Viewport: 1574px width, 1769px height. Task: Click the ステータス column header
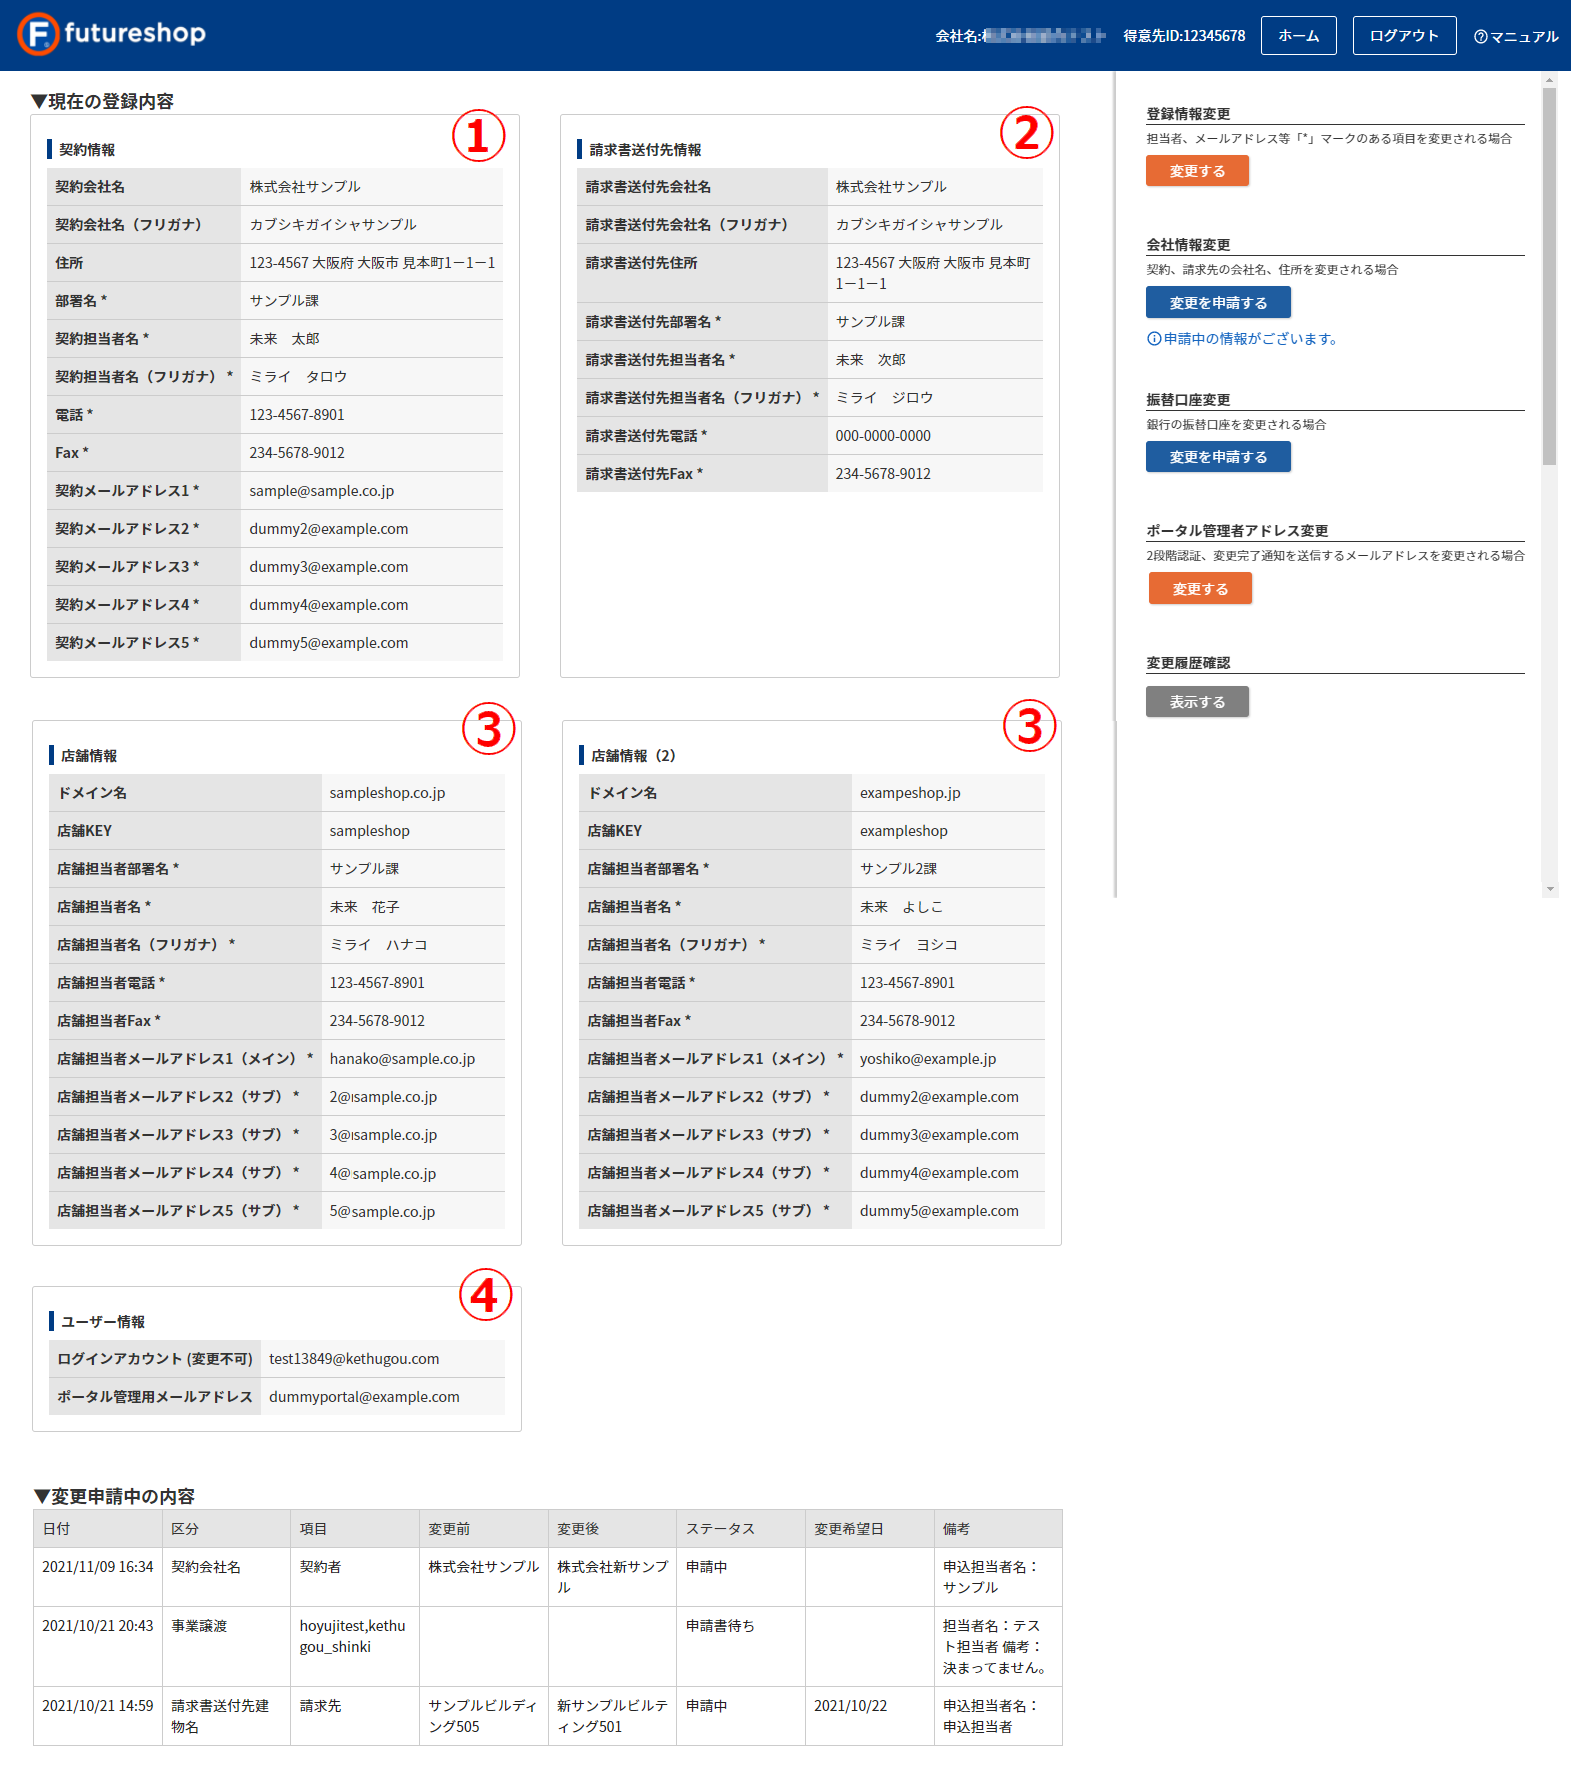741,1529
